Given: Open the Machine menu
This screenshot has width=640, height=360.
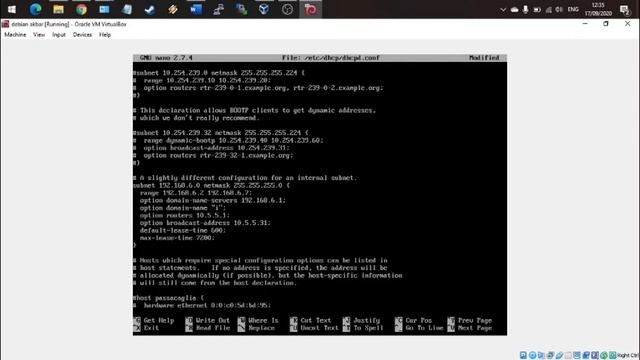Looking at the screenshot, I should tap(15, 35).
